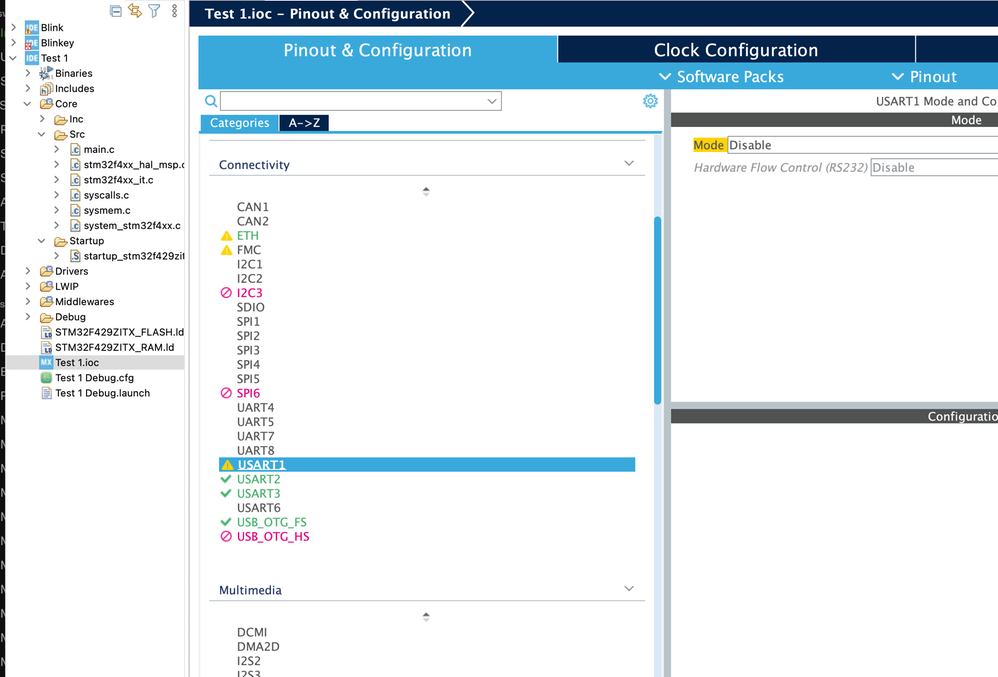Expand the Blinkey project tree
This screenshot has height=677, width=998.
(13, 43)
